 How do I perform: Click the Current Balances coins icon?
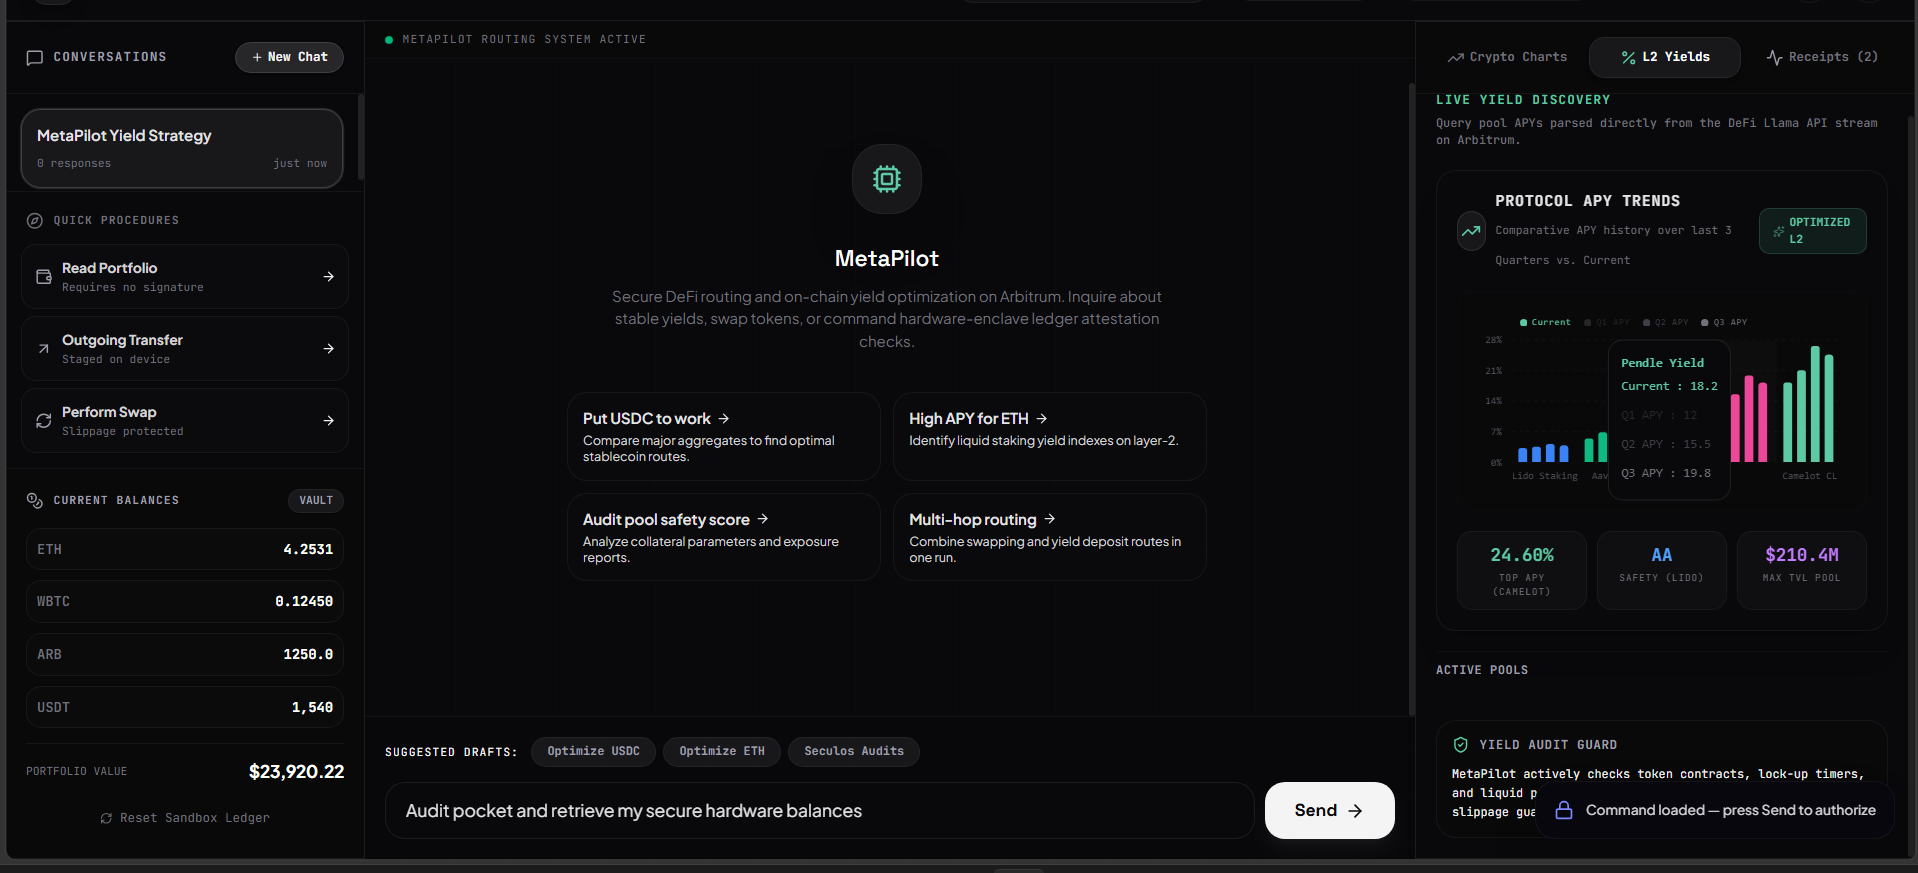(x=34, y=500)
